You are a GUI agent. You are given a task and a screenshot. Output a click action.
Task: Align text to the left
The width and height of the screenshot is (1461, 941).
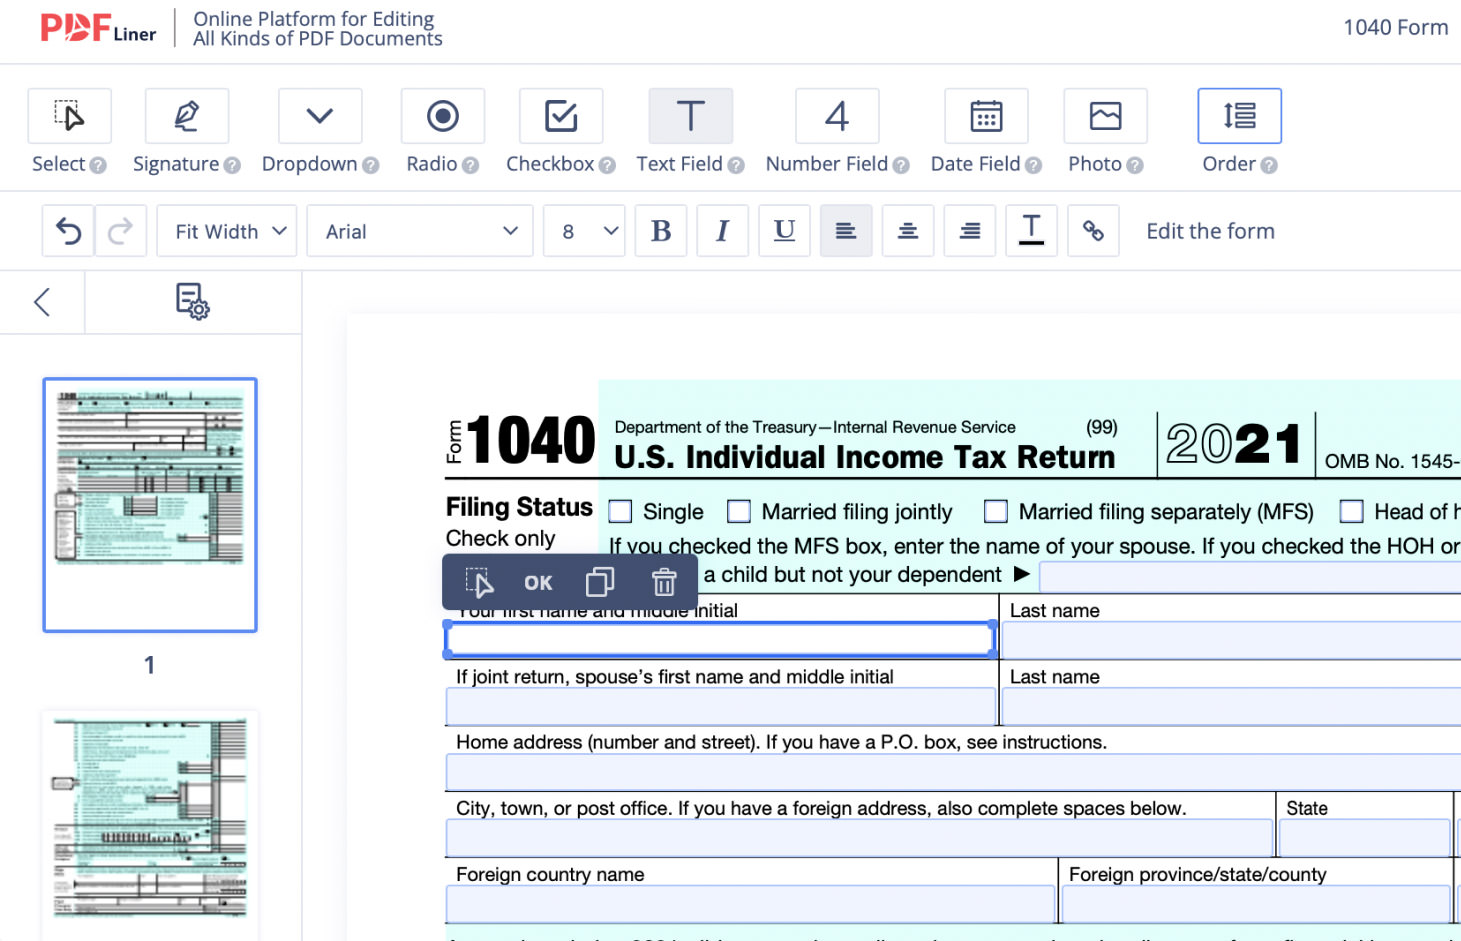[846, 231]
